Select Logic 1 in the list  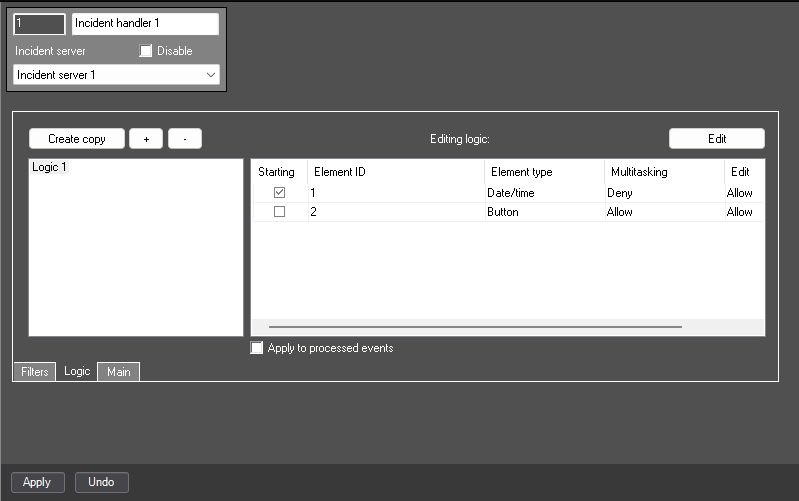[x=49, y=167]
